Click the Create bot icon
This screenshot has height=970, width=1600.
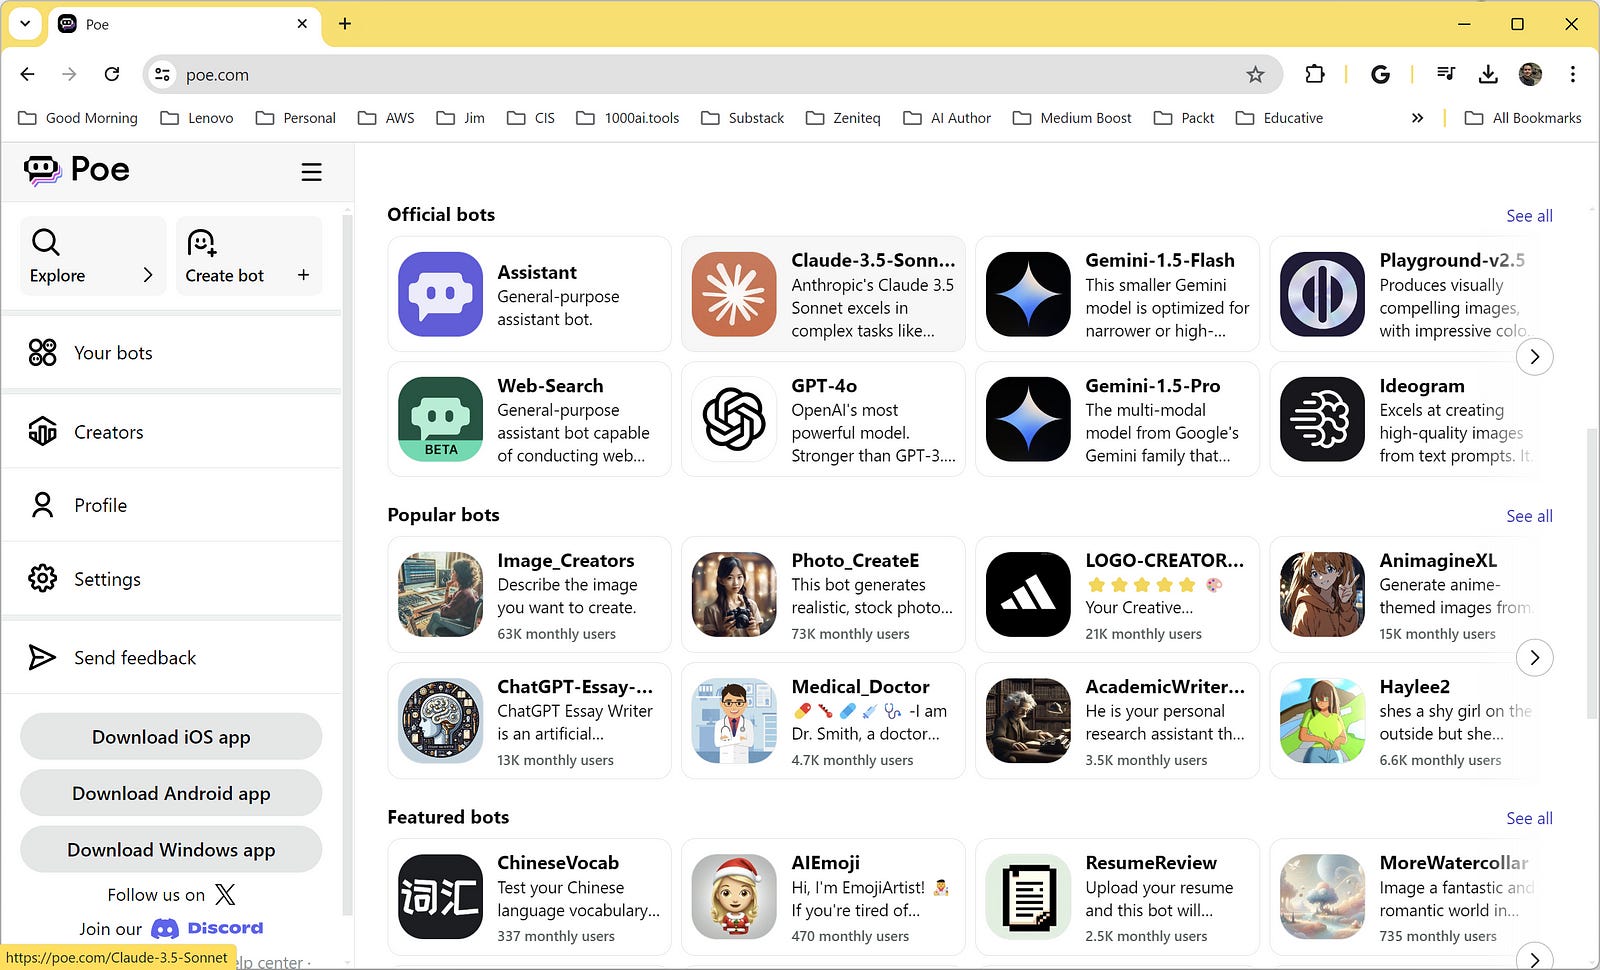(x=202, y=242)
